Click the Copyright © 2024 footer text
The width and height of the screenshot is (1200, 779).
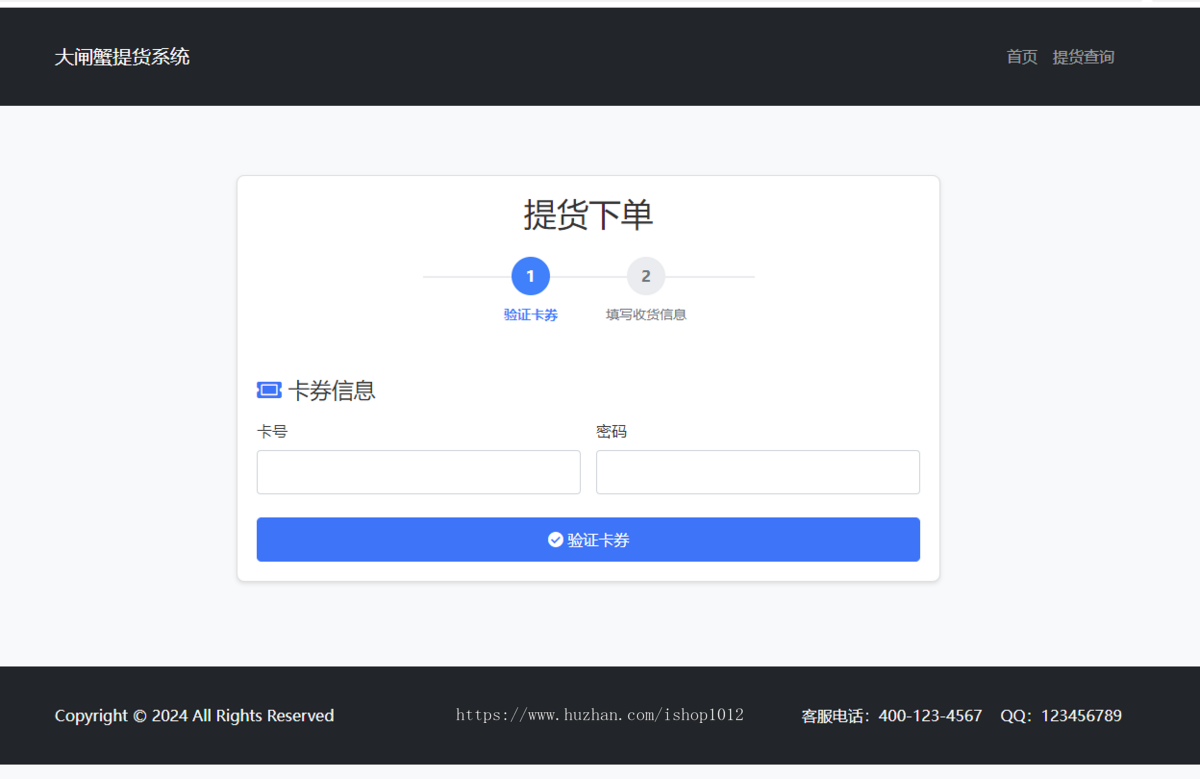[x=194, y=716]
